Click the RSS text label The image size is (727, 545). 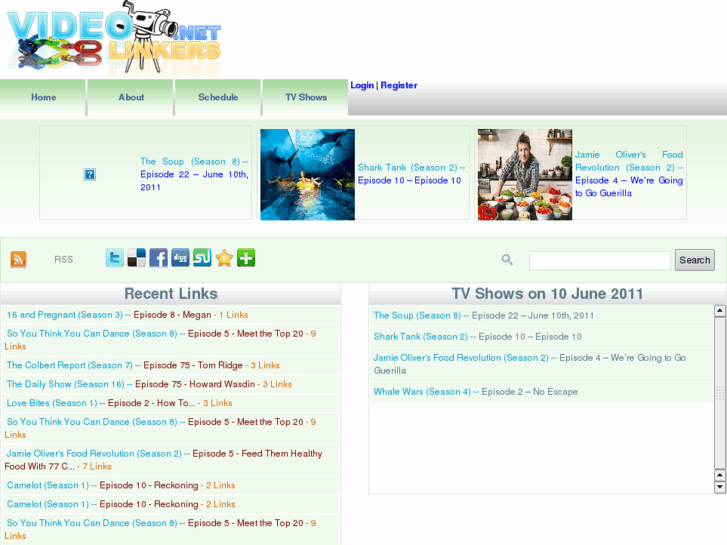64,259
